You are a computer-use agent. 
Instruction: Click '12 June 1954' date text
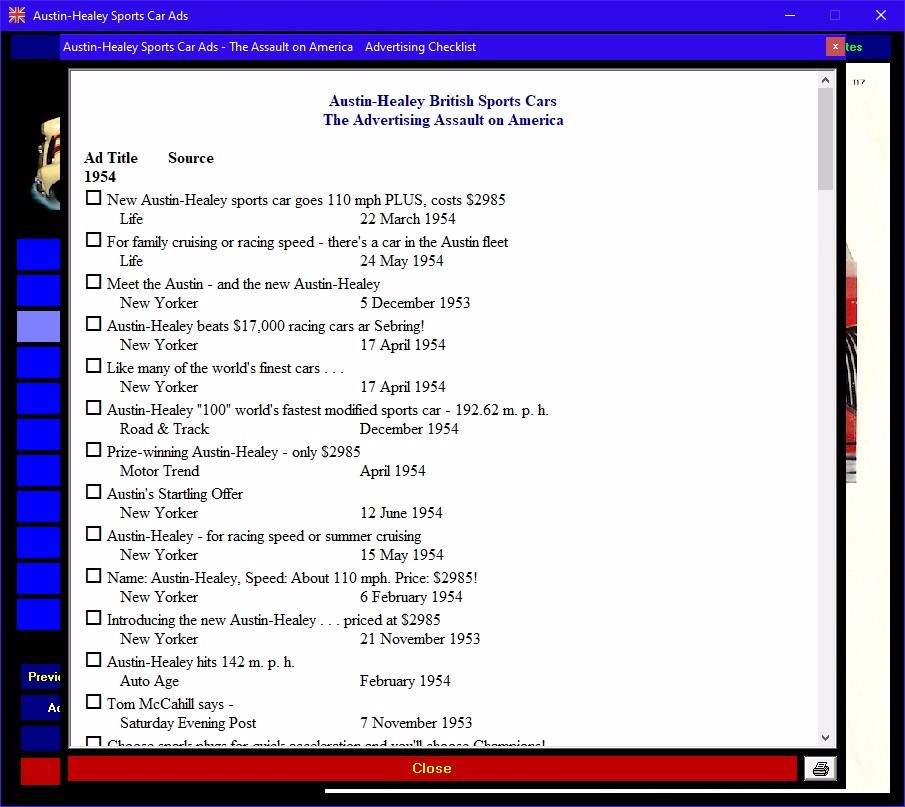[x=401, y=513]
